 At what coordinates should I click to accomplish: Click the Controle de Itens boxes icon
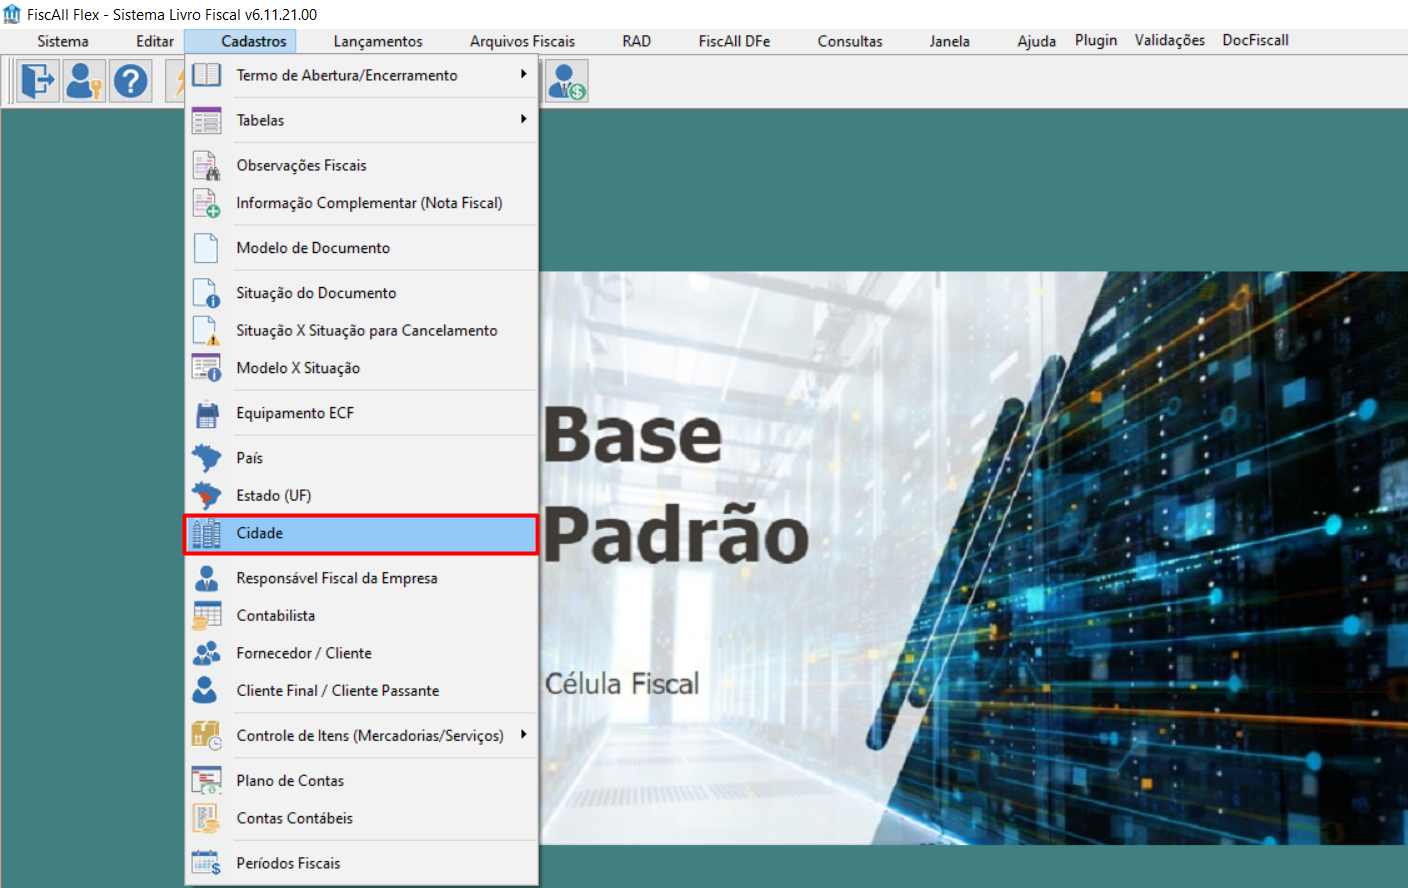click(206, 736)
